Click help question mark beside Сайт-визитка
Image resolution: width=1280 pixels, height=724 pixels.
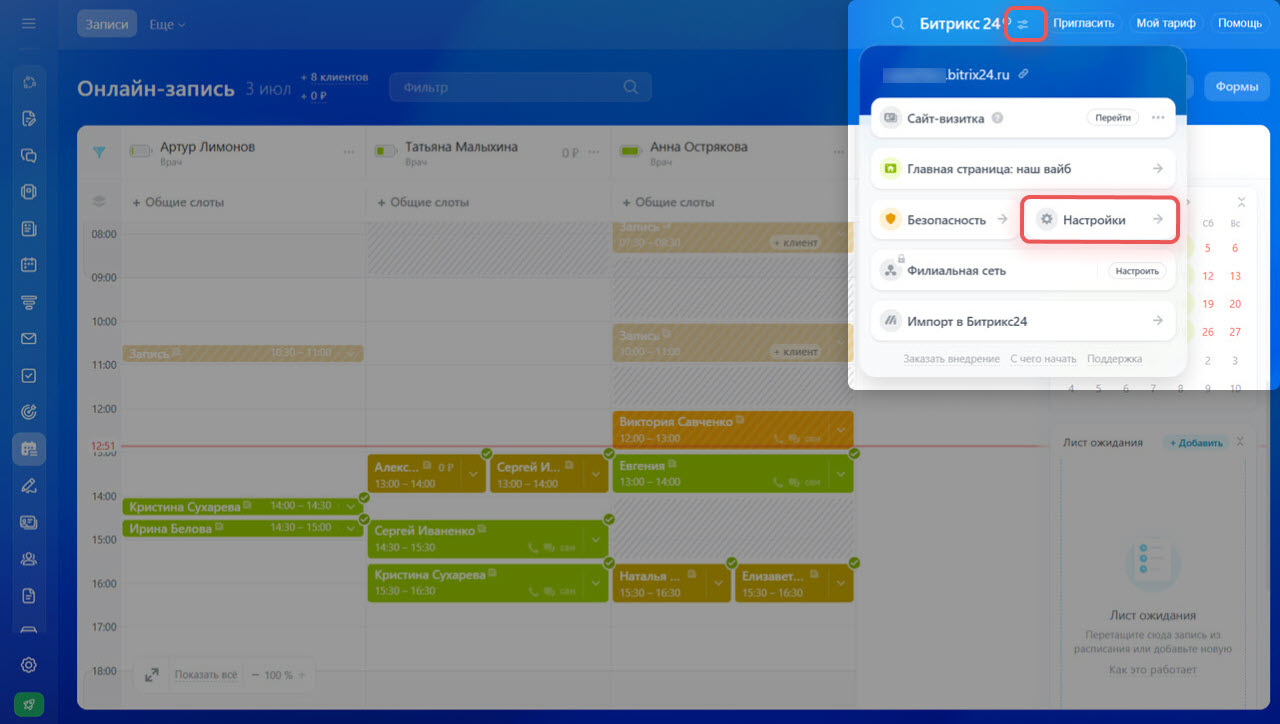pos(997,118)
